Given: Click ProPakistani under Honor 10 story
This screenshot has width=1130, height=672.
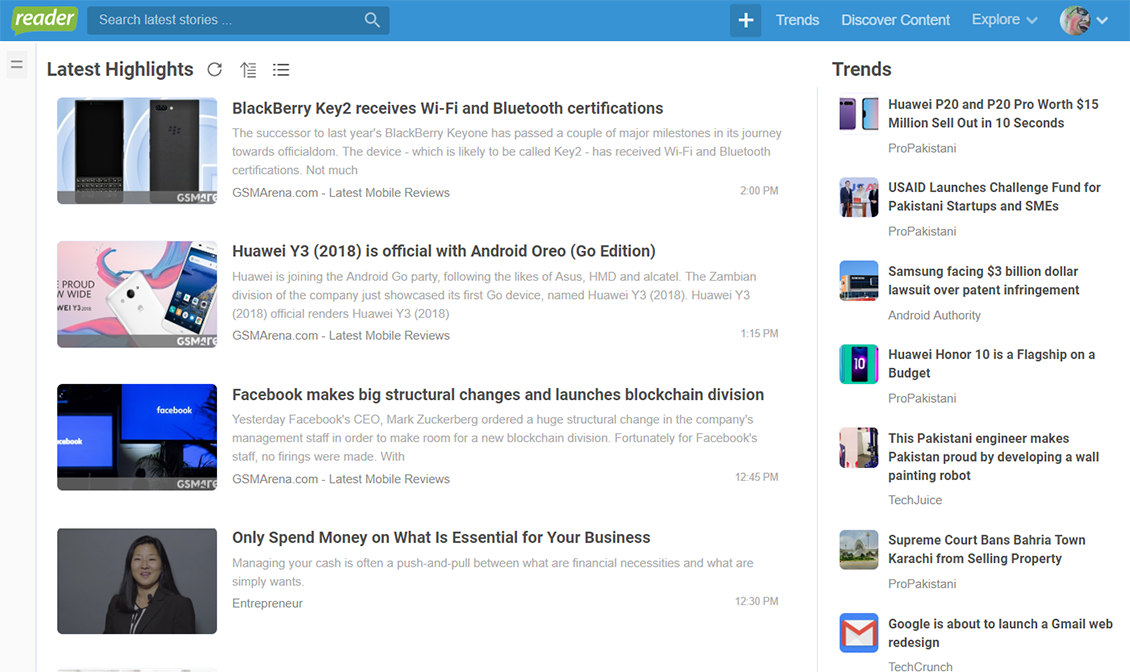Looking at the screenshot, I should pos(922,398).
